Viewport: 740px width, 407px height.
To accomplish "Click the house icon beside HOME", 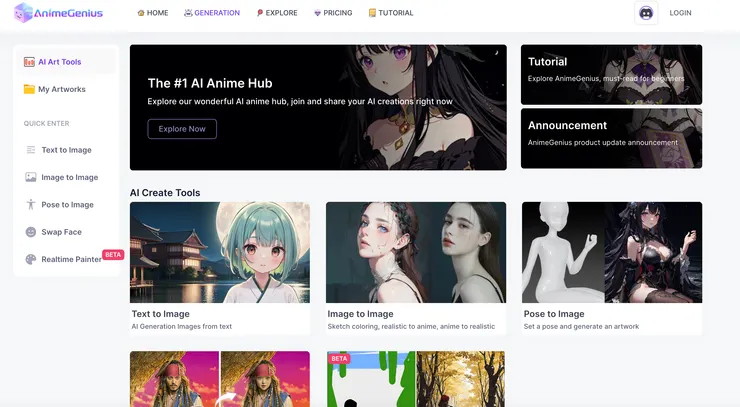I will (x=141, y=13).
